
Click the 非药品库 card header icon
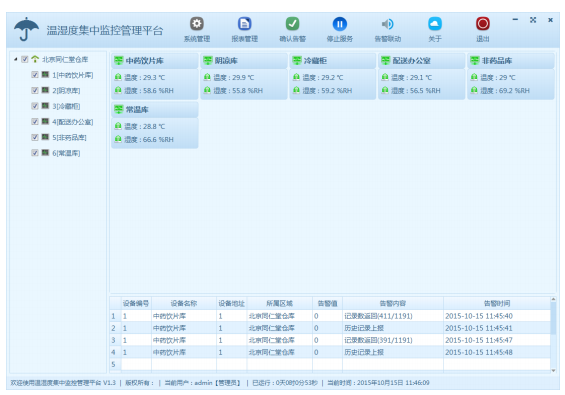point(475,61)
